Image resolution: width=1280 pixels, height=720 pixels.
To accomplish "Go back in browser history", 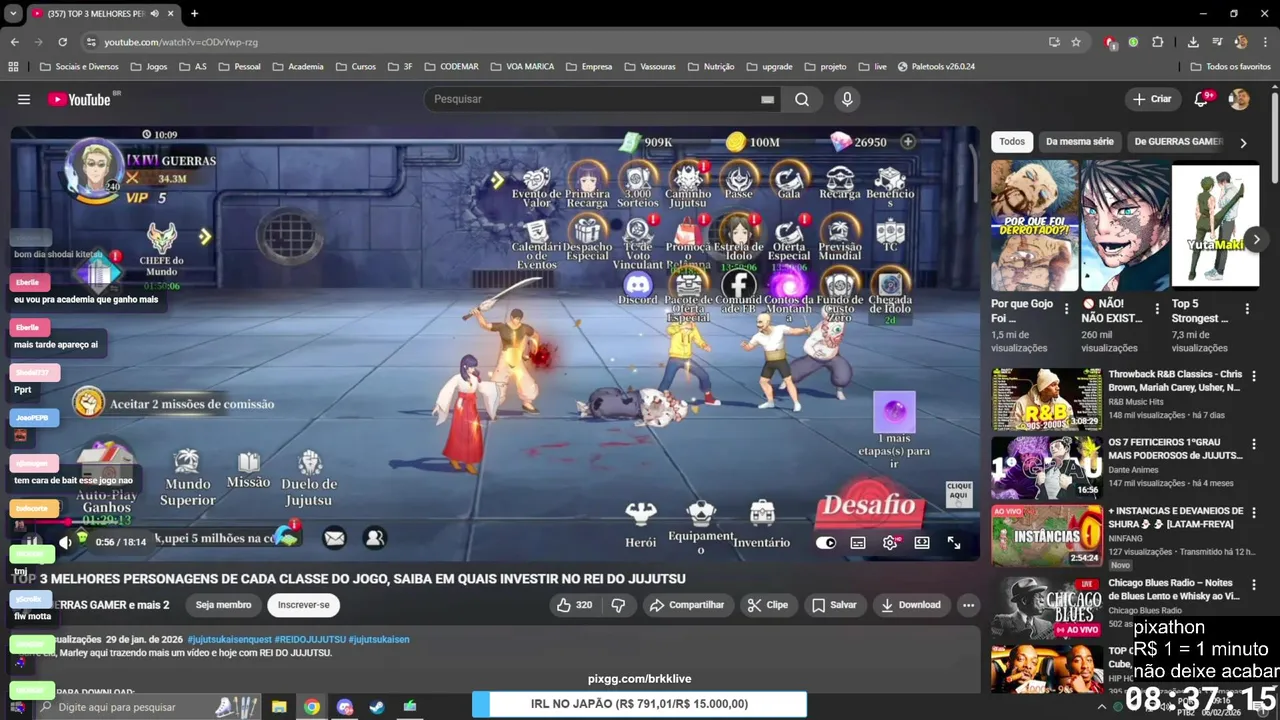I will coord(15,42).
